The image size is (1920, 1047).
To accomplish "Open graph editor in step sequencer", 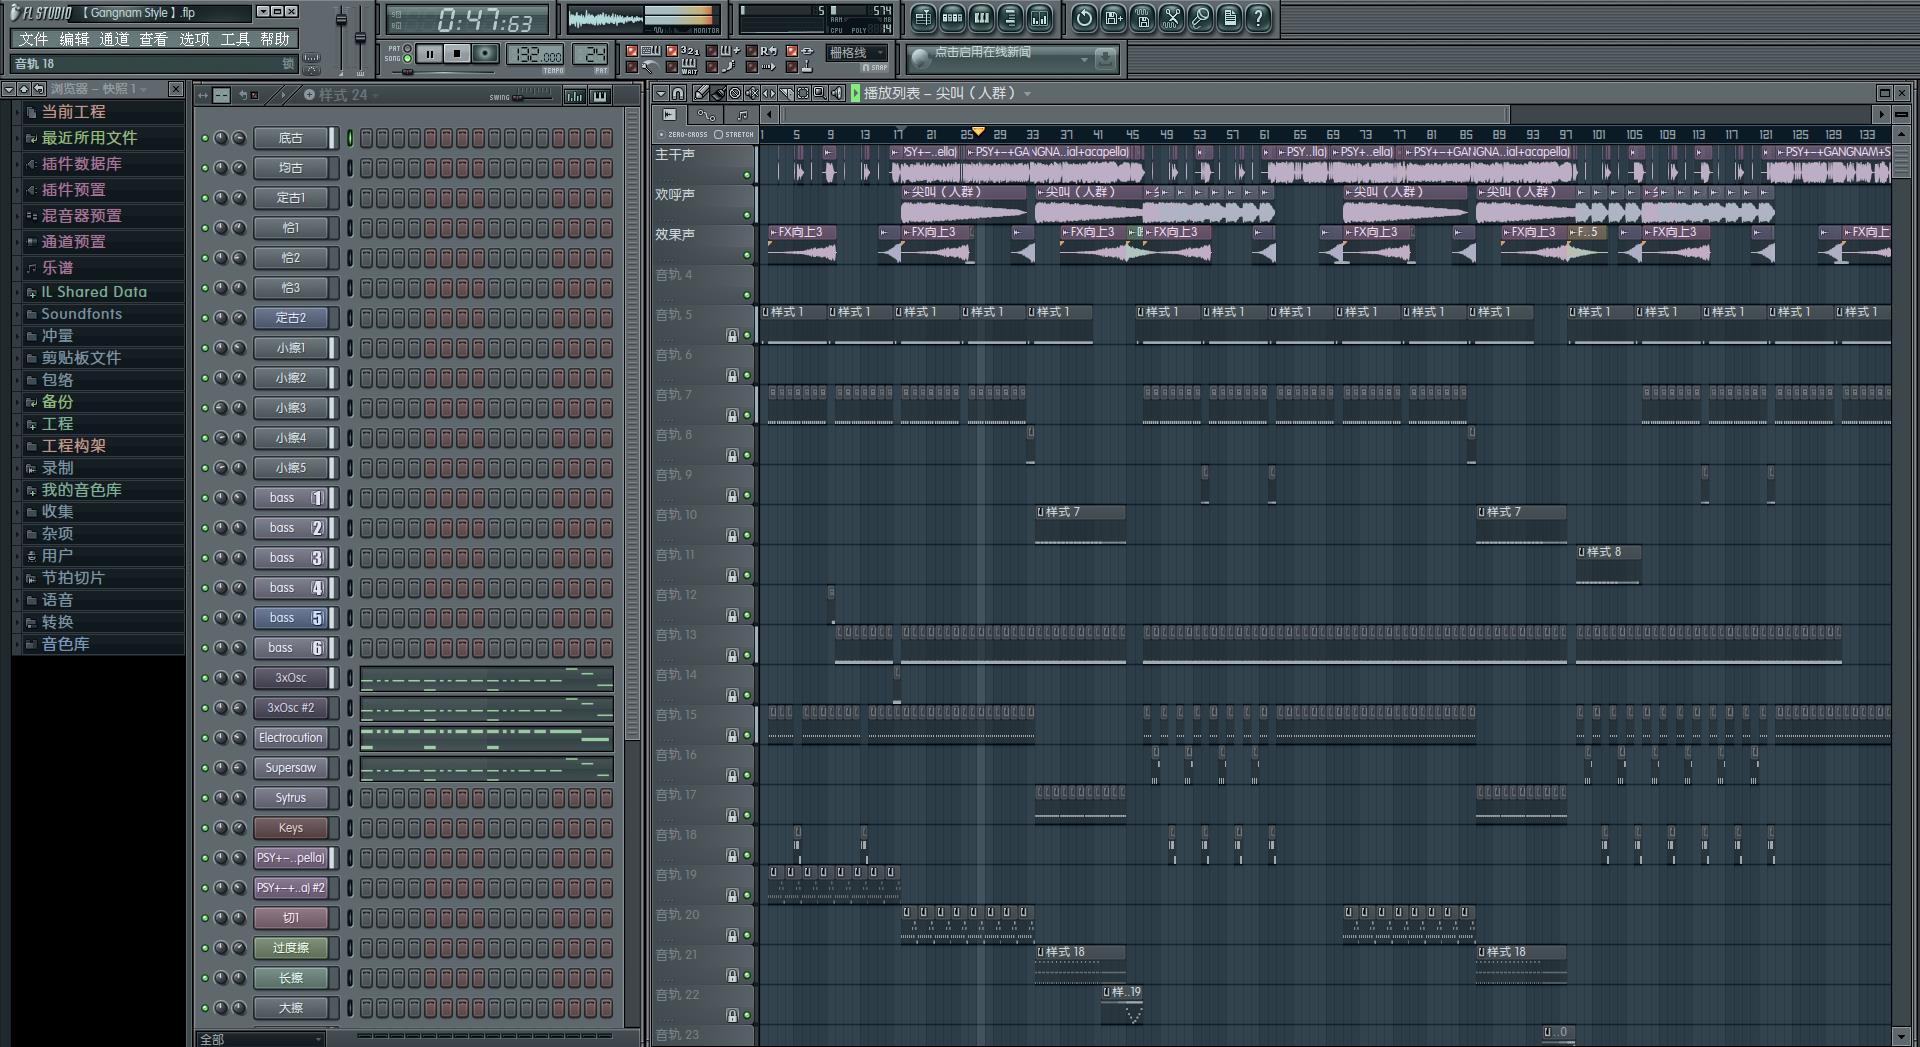I will point(575,96).
